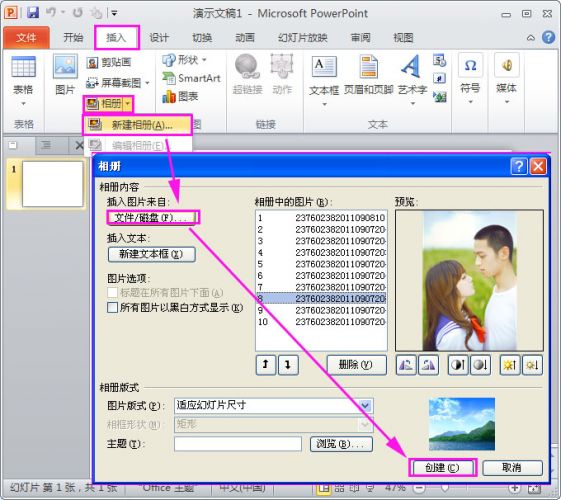
Task: Select picture 8 highlighted row in list
Action: tap(321, 298)
